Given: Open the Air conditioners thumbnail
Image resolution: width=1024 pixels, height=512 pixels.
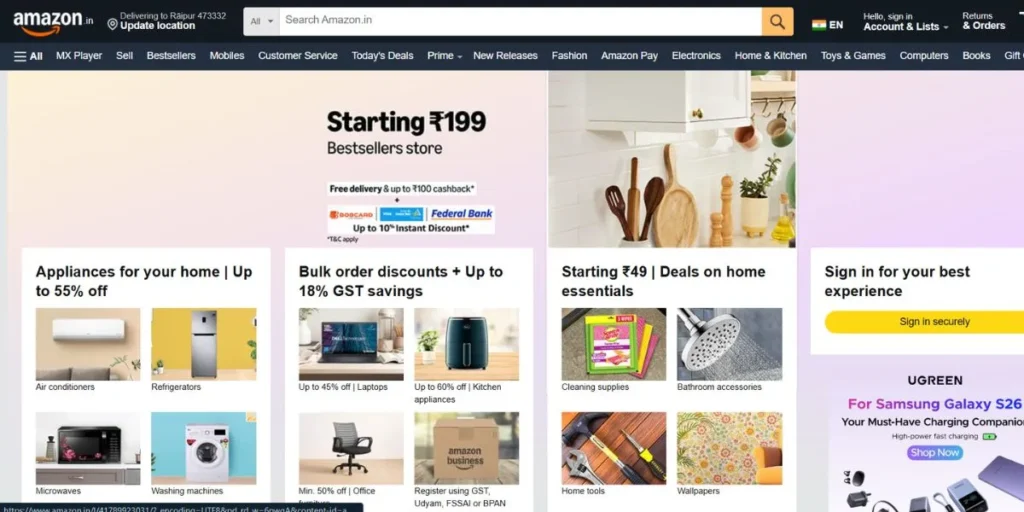Looking at the screenshot, I should point(88,344).
